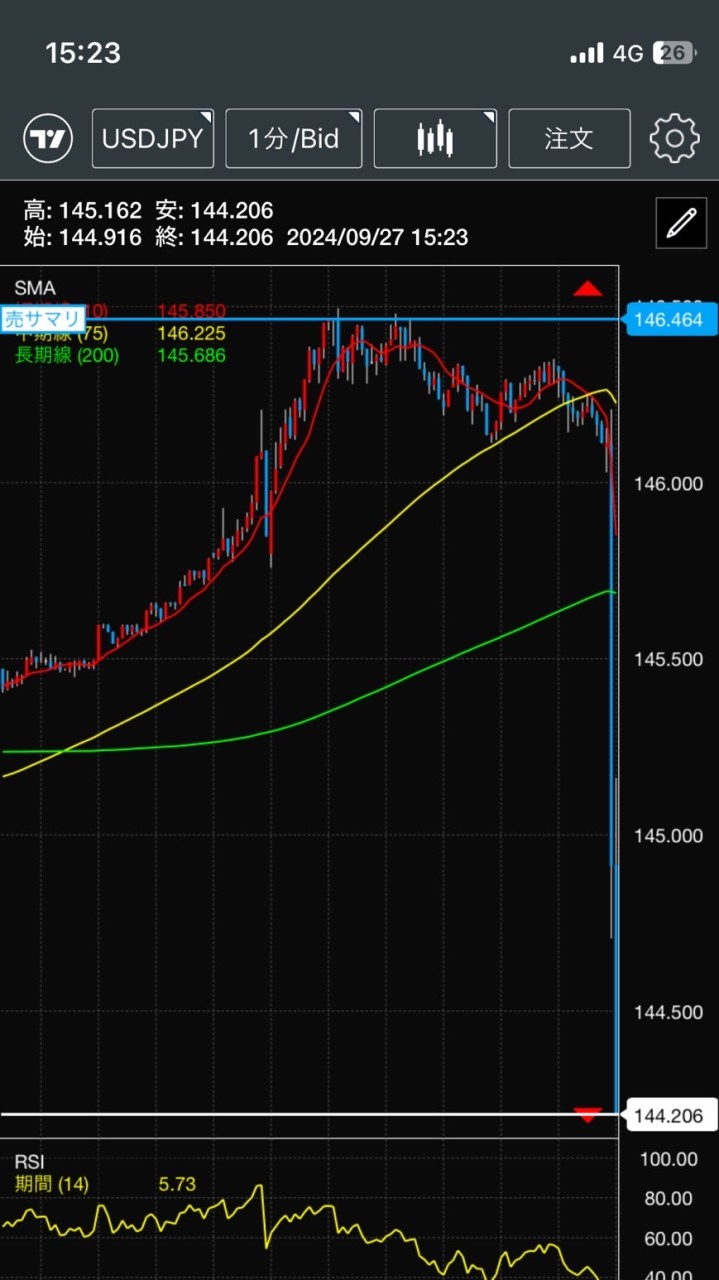Tap the 始: 144.916 open price
This screenshot has width=719, height=1280.
[82, 237]
